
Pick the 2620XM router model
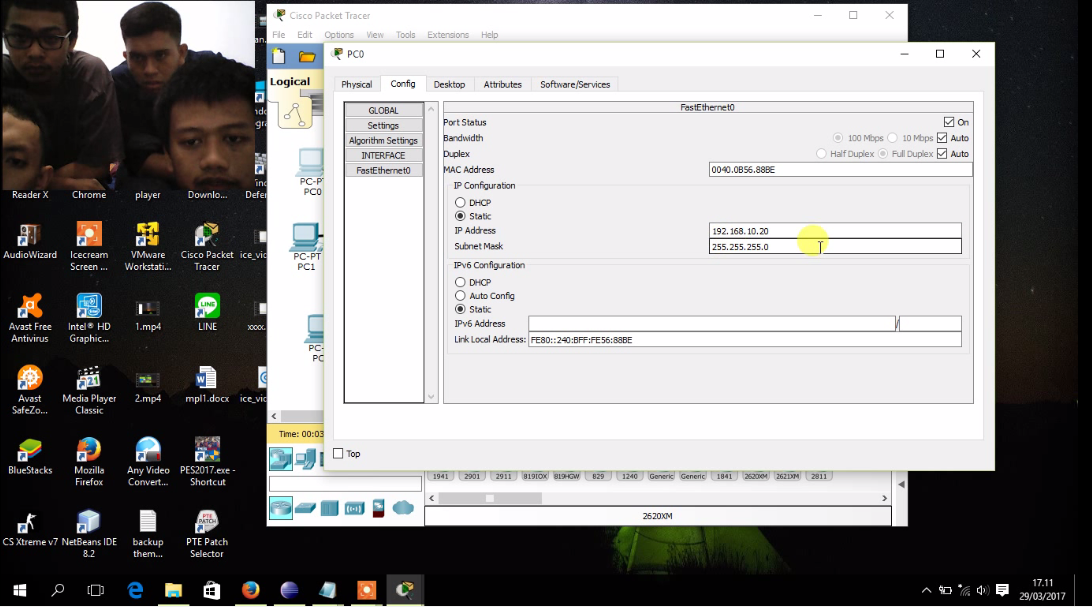click(x=756, y=476)
